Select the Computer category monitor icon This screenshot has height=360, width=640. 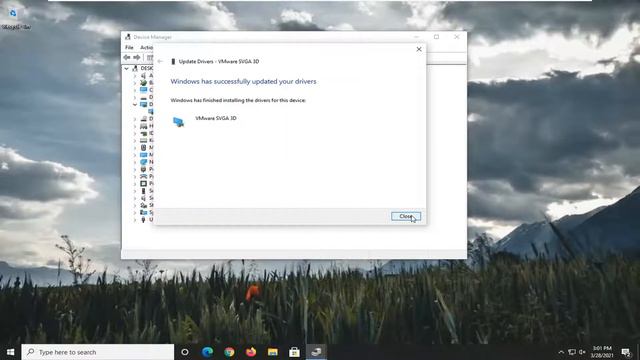tap(143, 90)
